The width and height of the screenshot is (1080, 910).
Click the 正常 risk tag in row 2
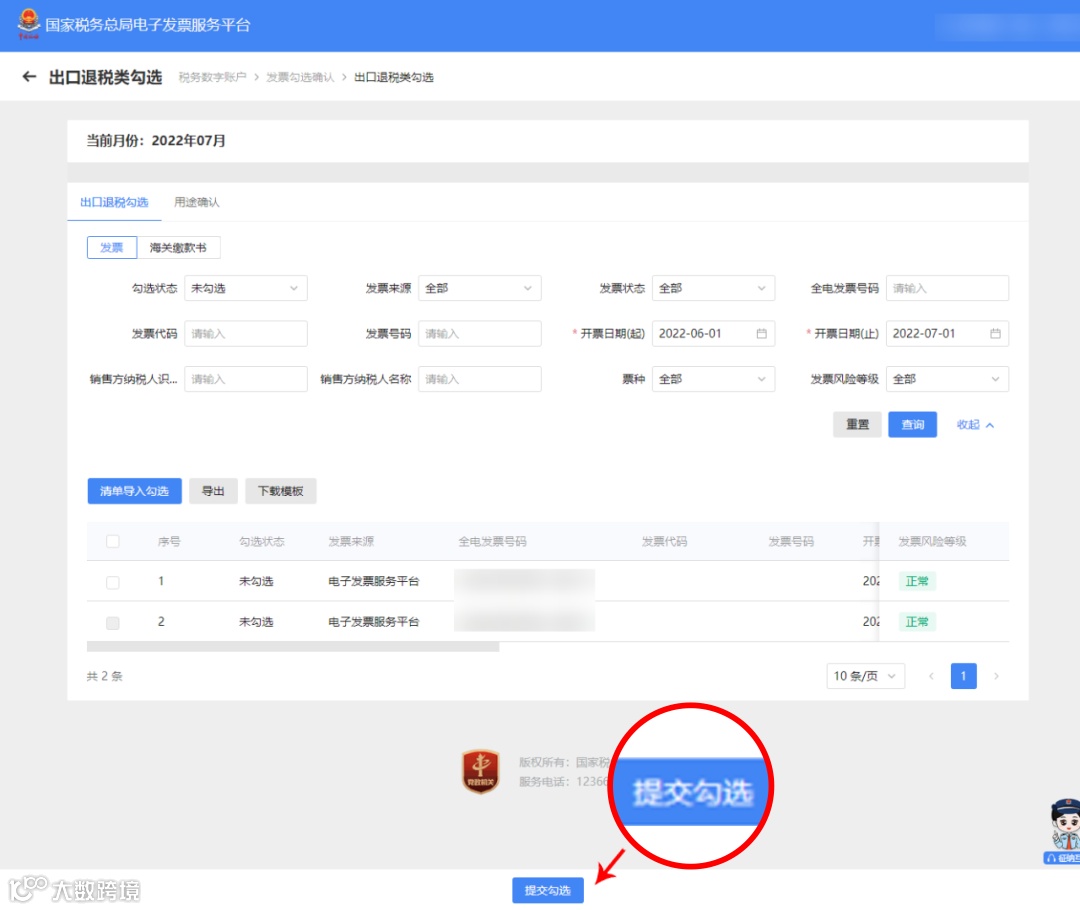click(x=917, y=622)
